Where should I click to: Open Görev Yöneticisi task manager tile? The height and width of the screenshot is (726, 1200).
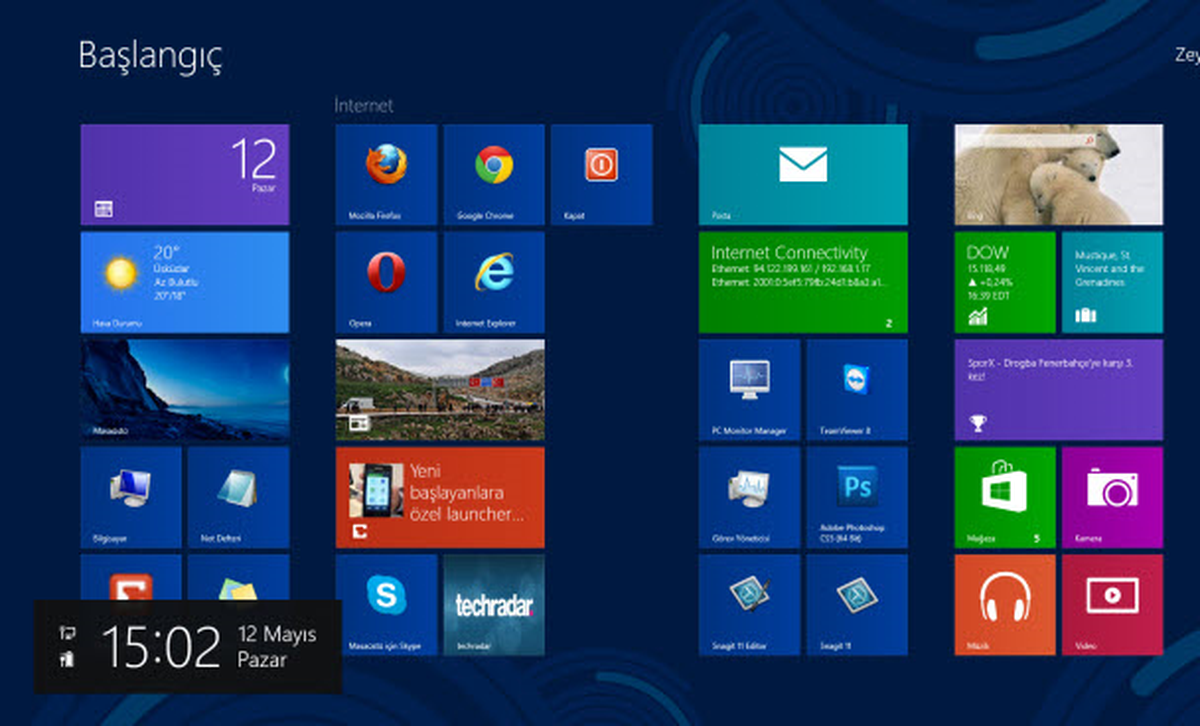(x=749, y=497)
